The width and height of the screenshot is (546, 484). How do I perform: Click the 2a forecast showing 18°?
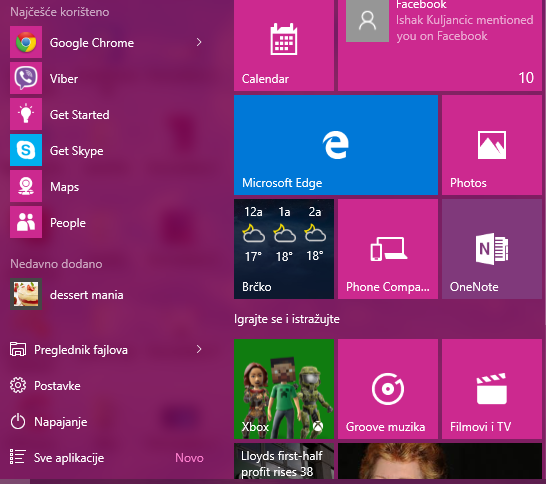[x=315, y=234]
